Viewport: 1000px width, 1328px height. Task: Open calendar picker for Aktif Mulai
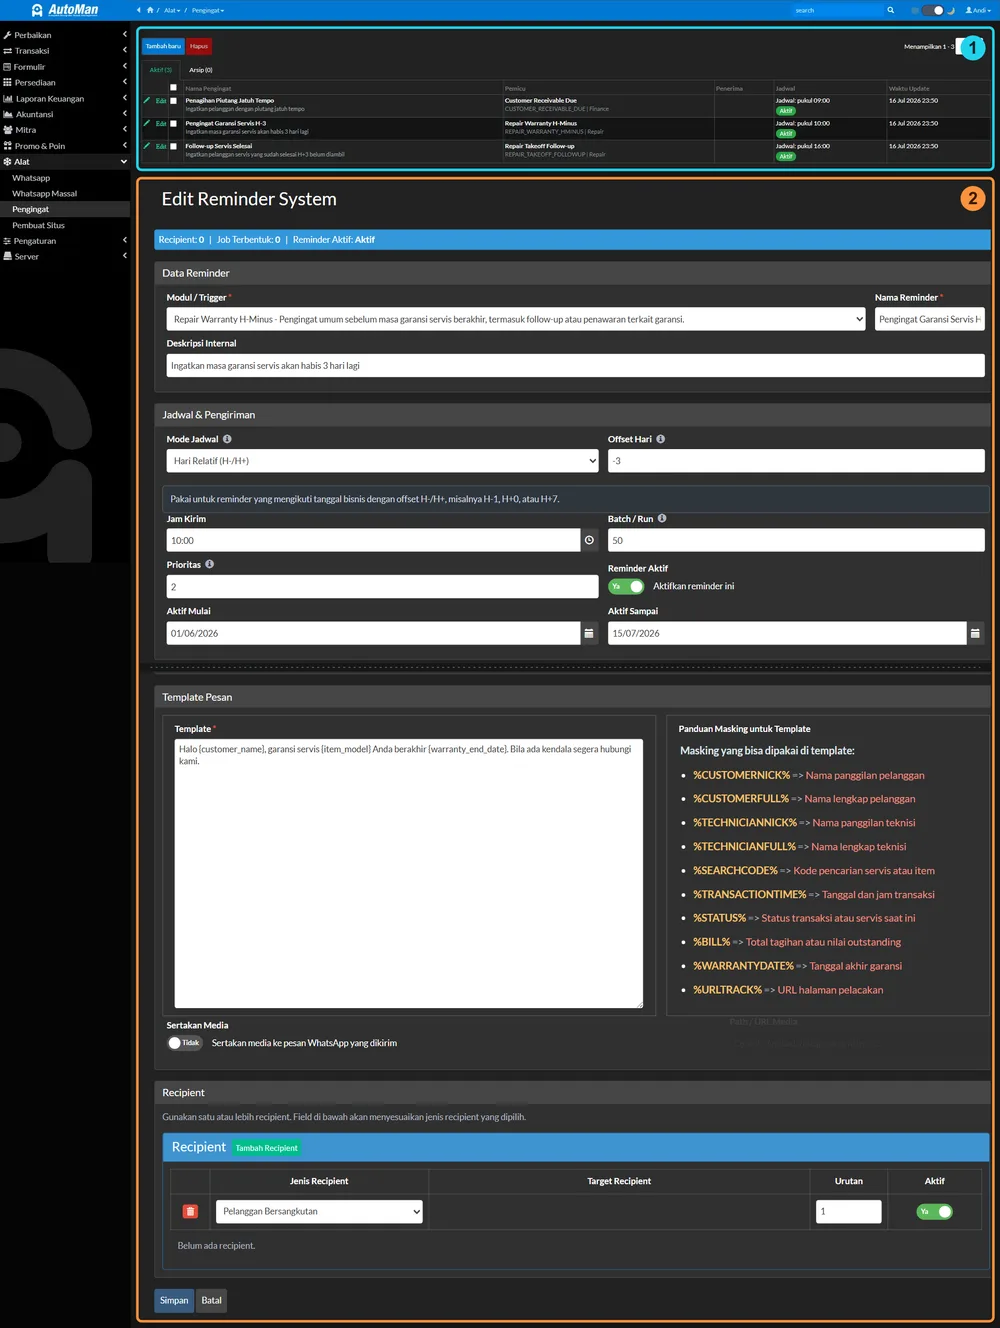[589, 633]
